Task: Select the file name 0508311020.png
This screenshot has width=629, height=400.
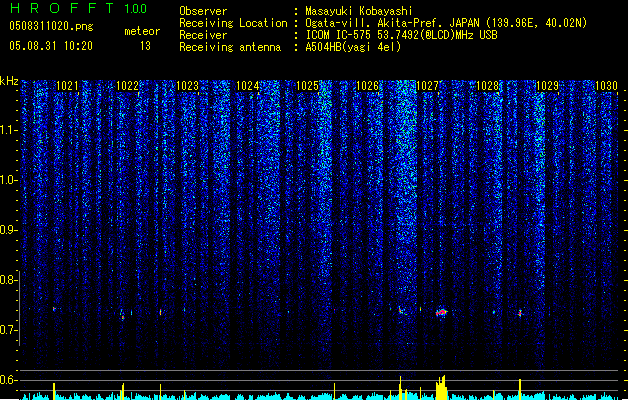Action: point(51,27)
